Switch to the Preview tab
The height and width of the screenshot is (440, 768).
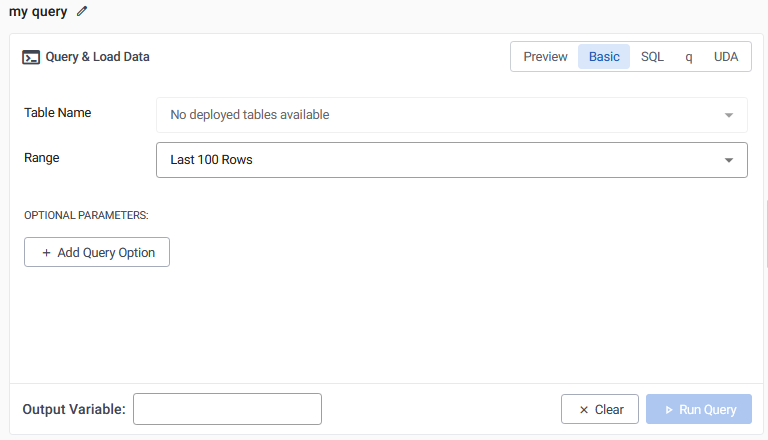pyautogui.click(x=545, y=57)
